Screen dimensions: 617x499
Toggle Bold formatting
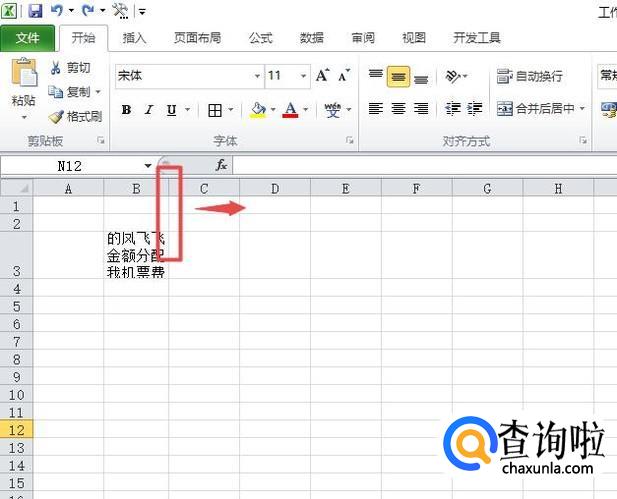126,110
